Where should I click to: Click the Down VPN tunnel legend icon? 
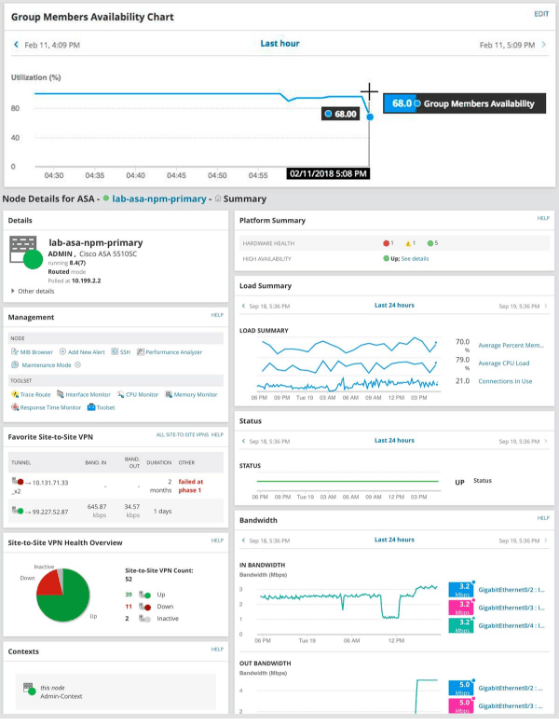point(145,607)
